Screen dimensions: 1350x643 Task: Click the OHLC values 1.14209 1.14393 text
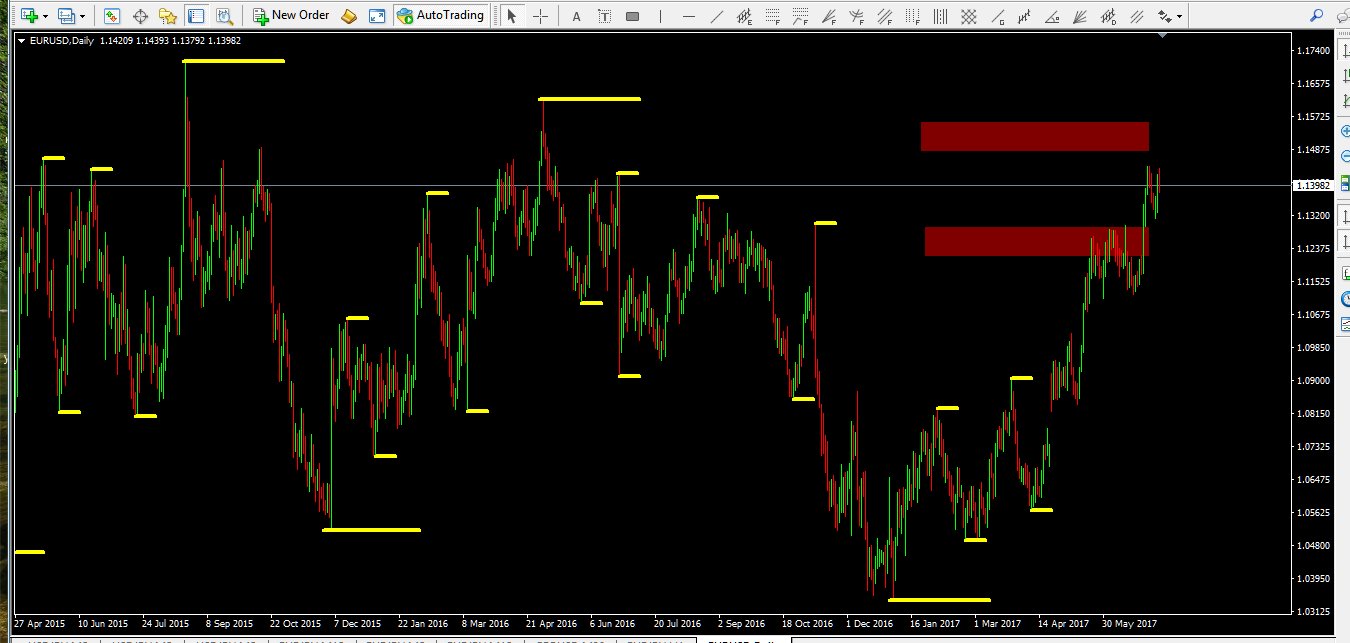tap(135, 40)
